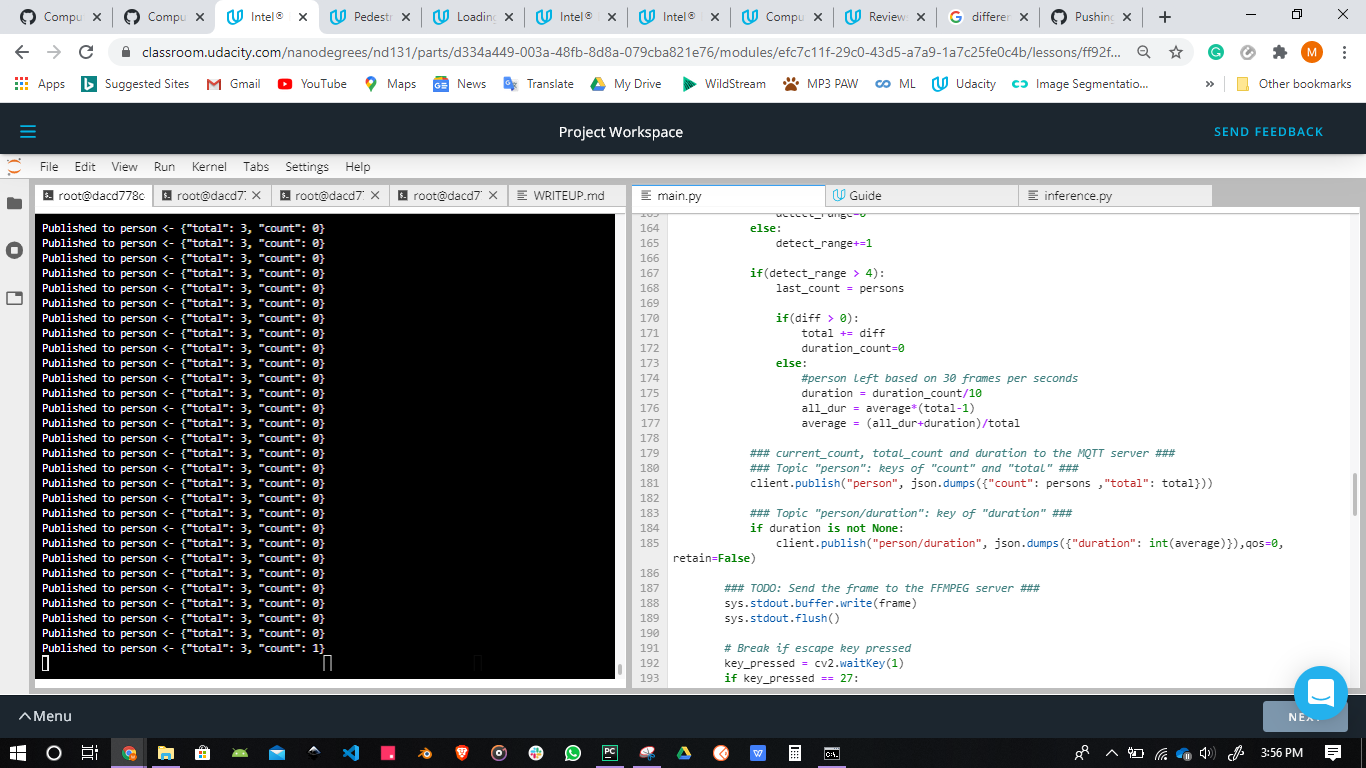
Task: Open the Chrome profile avatar M
Action: [x=1311, y=52]
